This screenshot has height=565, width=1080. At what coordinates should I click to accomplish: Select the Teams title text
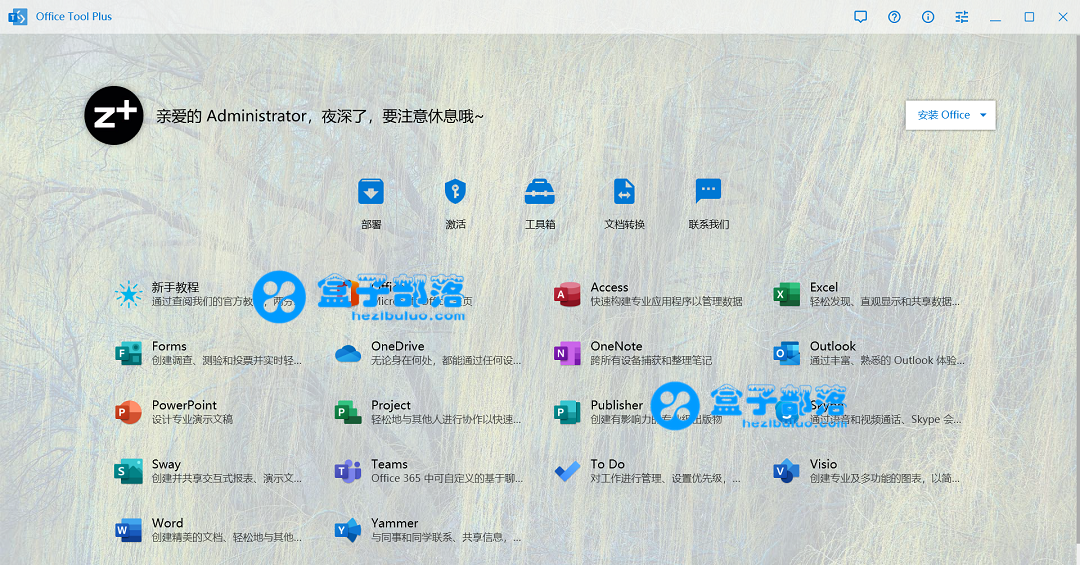coord(389,464)
